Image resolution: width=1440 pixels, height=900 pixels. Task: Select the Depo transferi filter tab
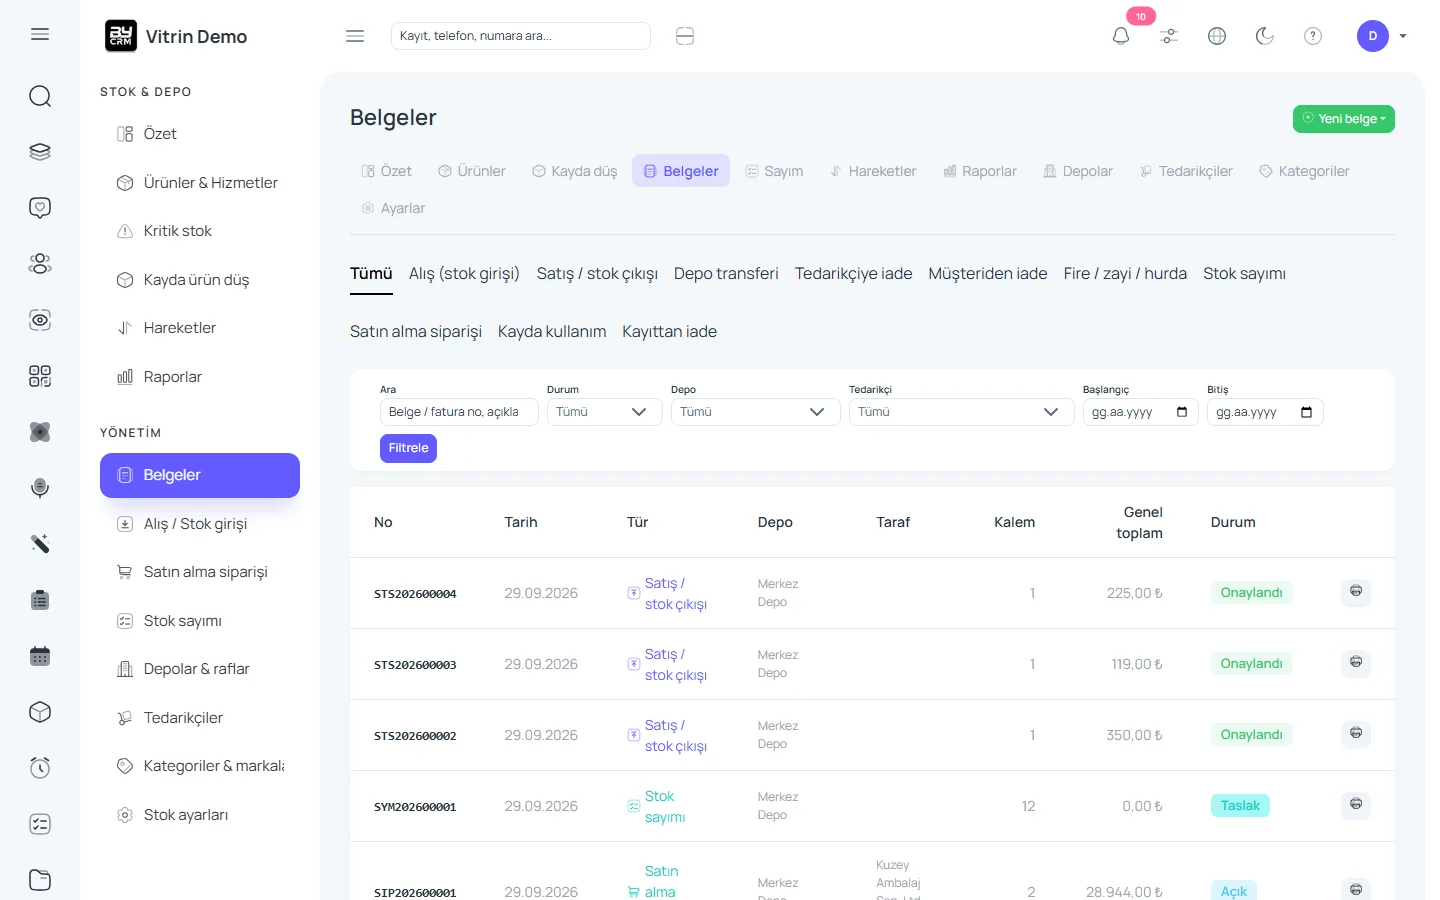pos(726,273)
